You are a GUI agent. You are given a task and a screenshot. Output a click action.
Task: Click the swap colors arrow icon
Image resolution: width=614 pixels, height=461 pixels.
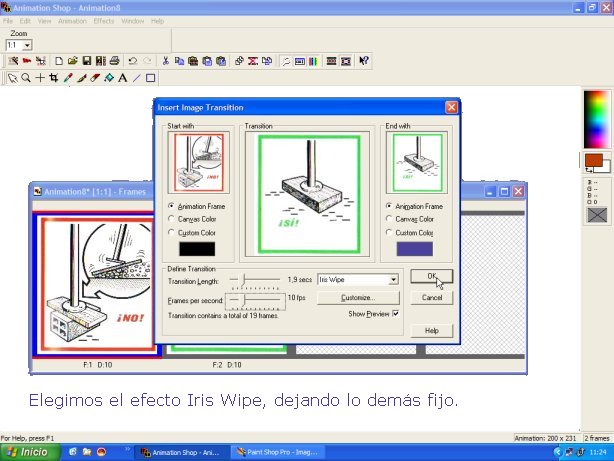pyautogui.click(x=589, y=170)
